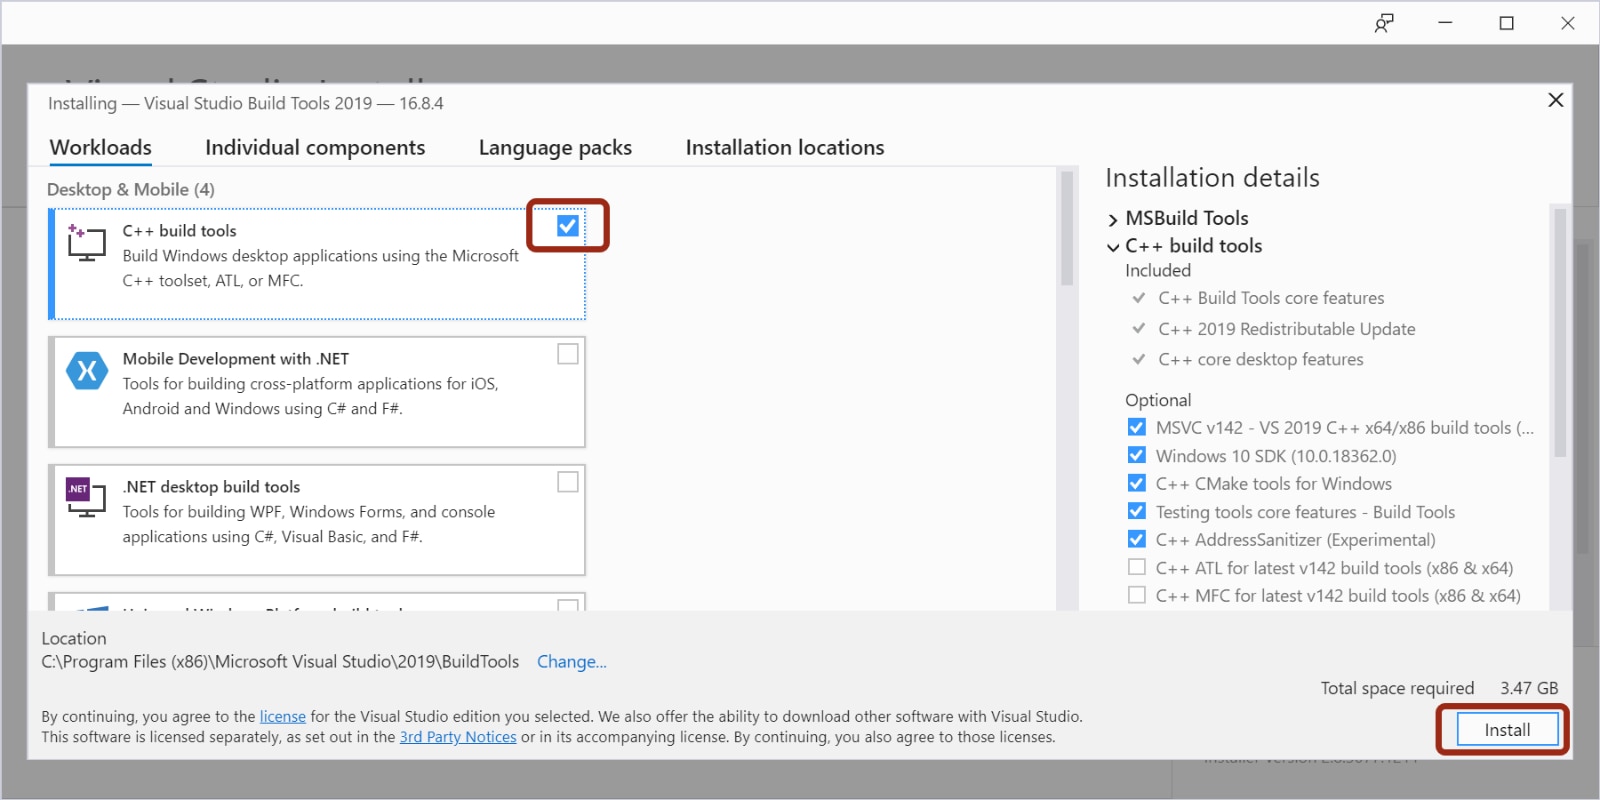
Task: Check .NET desktop build tools workload
Action: pyautogui.click(x=568, y=482)
